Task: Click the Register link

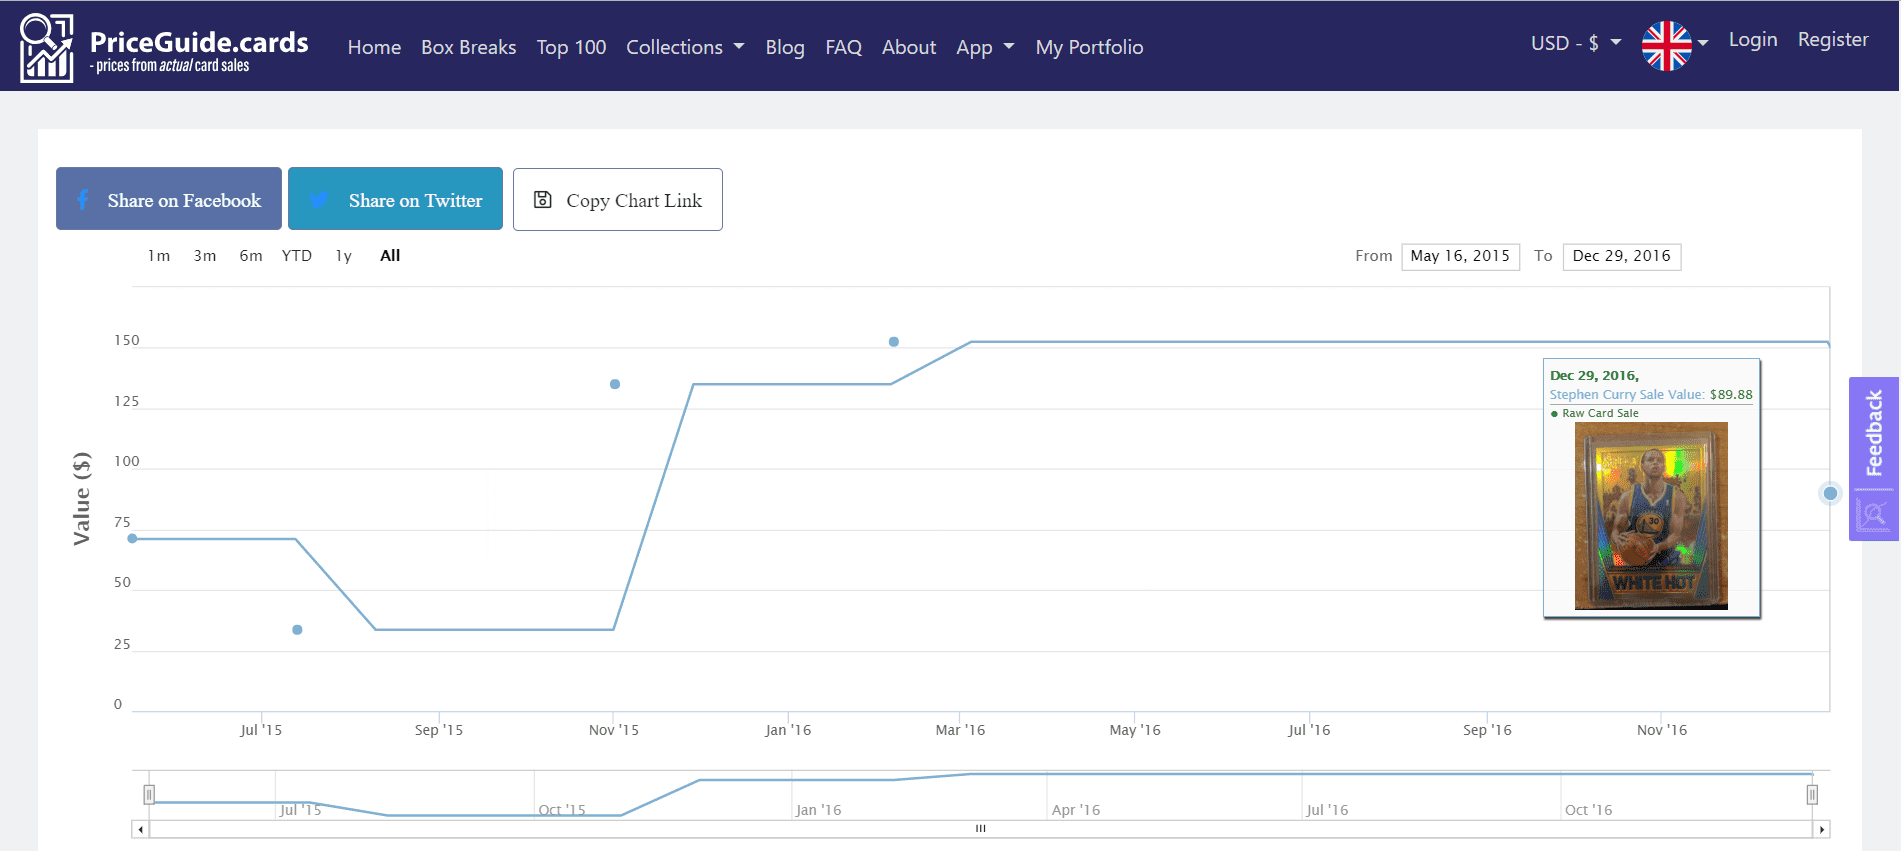Action: click(1833, 40)
